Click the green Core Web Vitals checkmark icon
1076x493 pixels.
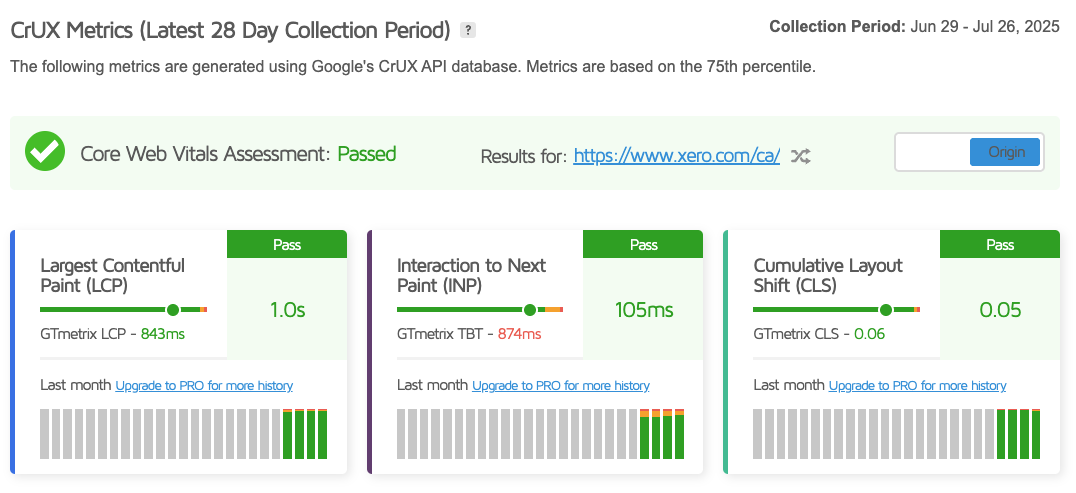tap(45, 151)
